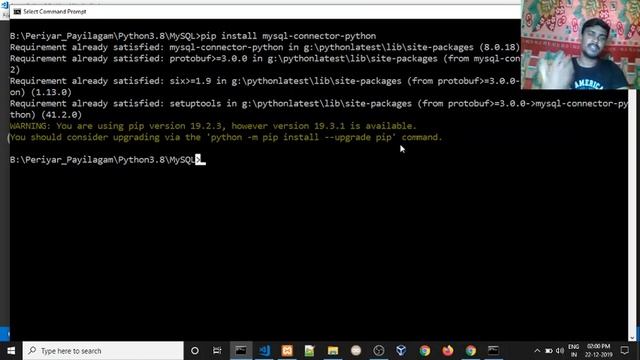The width and height of the screenshot is (640, 360).
Task: Open XAMPP from the taskbar
Action: pyautogui.click(x=287, y=351)
